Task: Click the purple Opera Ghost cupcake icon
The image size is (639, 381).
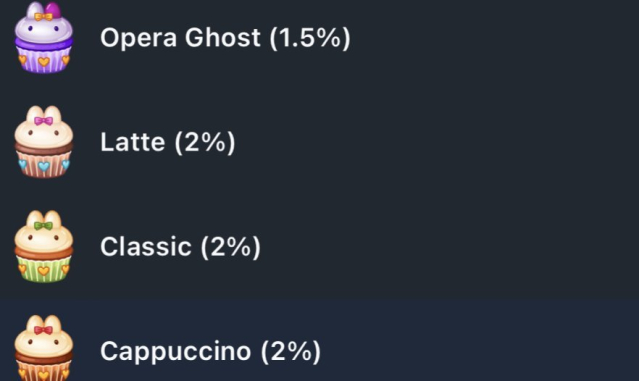Action: (x=44, y=37)
